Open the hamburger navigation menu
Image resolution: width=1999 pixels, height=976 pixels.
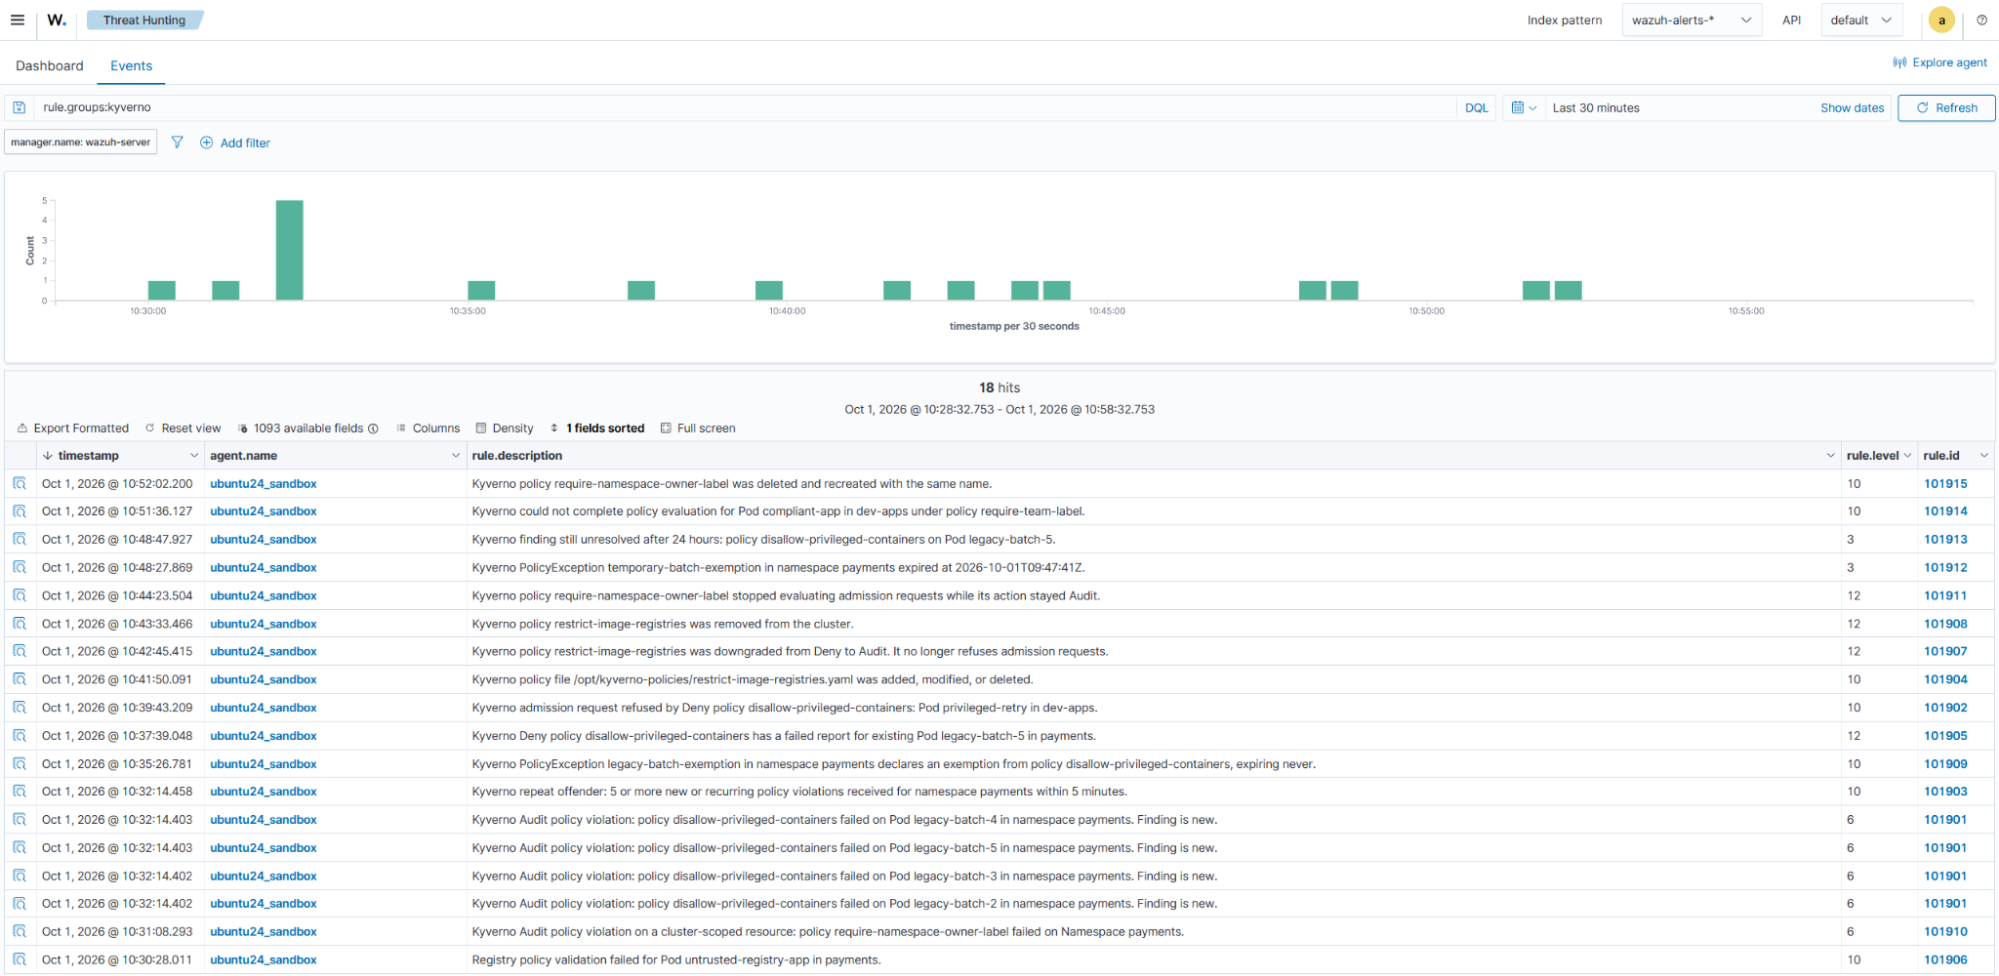click(x=17, y=20)
